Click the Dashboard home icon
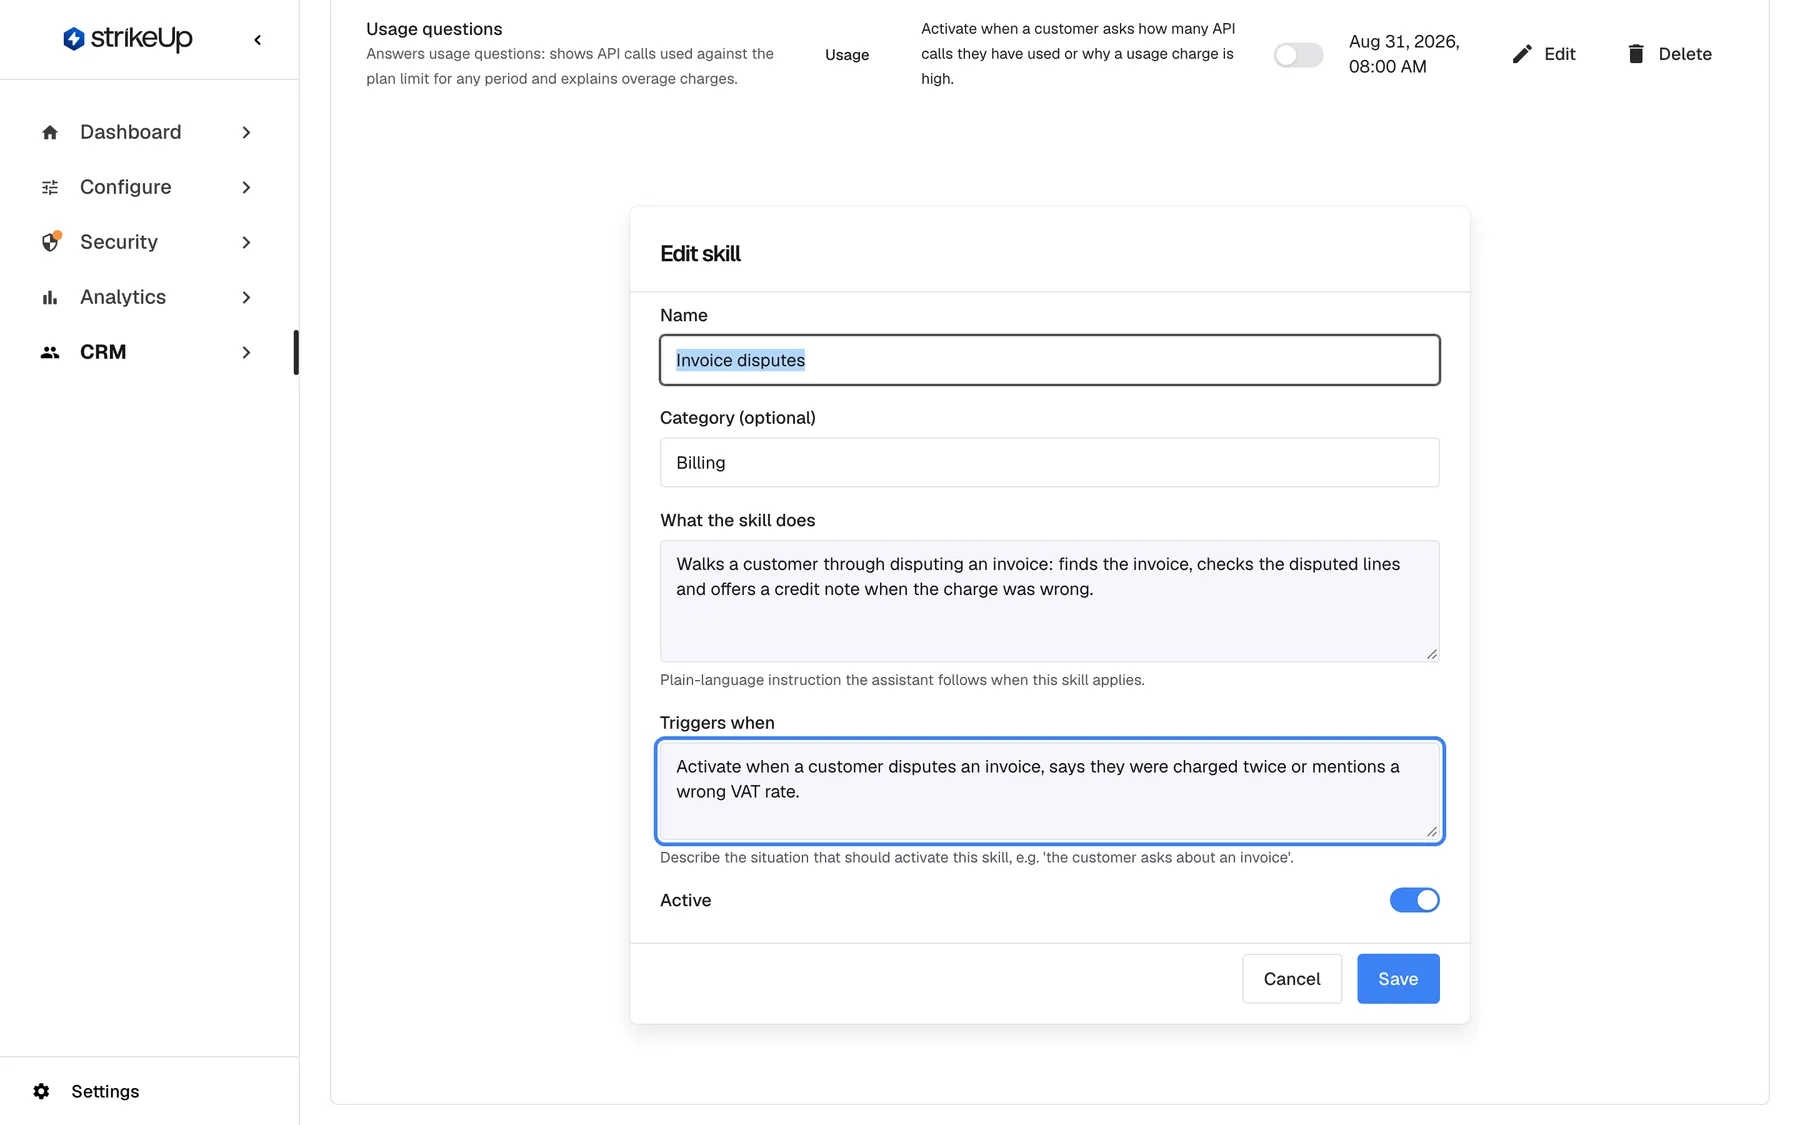 50,132
